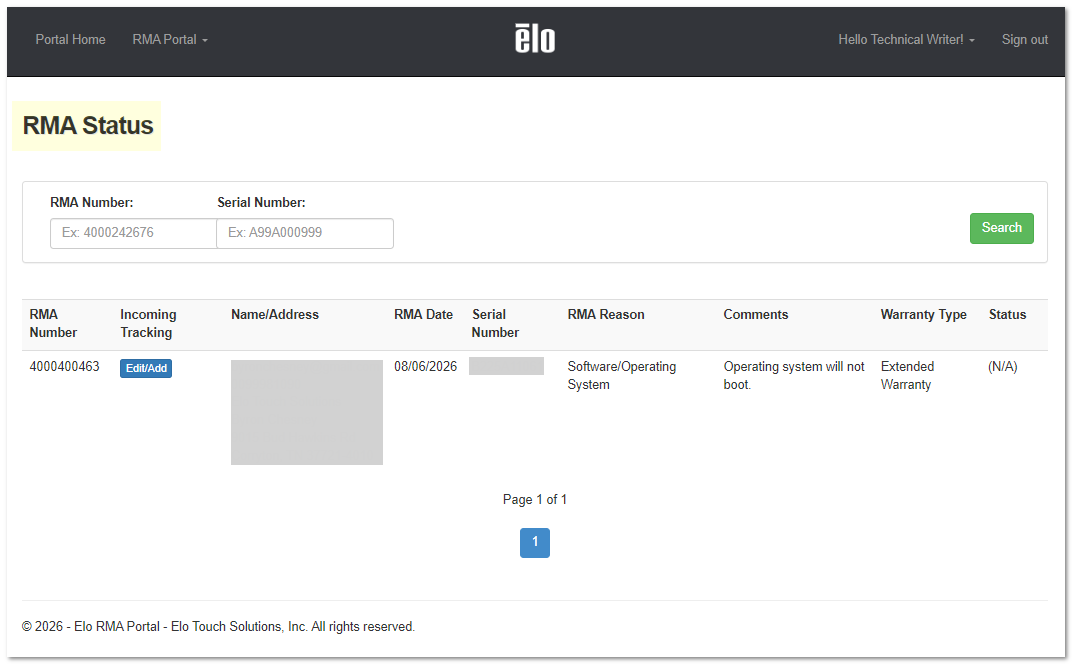The image size is (1072, 664).
Task: Select the Software/Operating System reason cell
Action: click(x=621, y=375)
